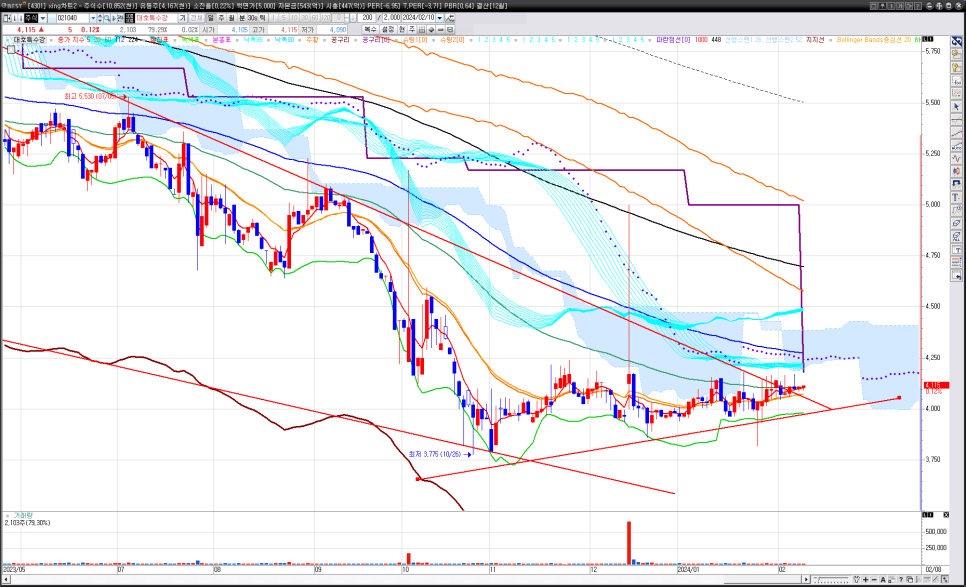Open the fx indicator formula icon
Screen dimensions: 966x587
coord(956,80)
